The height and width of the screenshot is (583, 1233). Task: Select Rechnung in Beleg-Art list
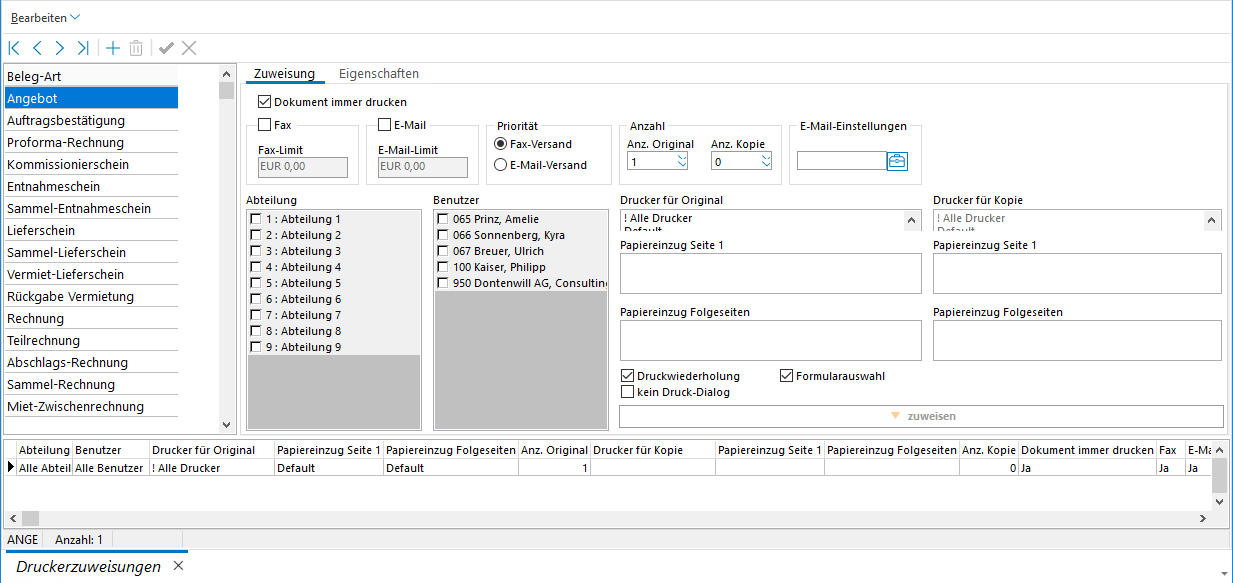[x=36, y=319]
